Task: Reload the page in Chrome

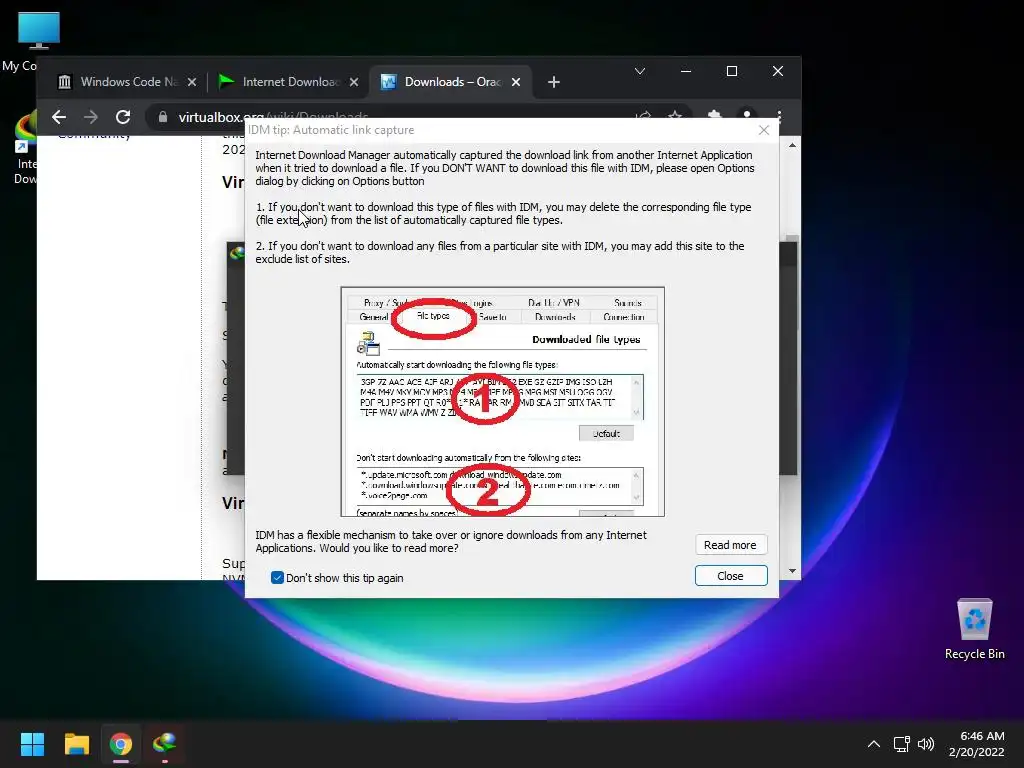Action: tap(123, 117)
